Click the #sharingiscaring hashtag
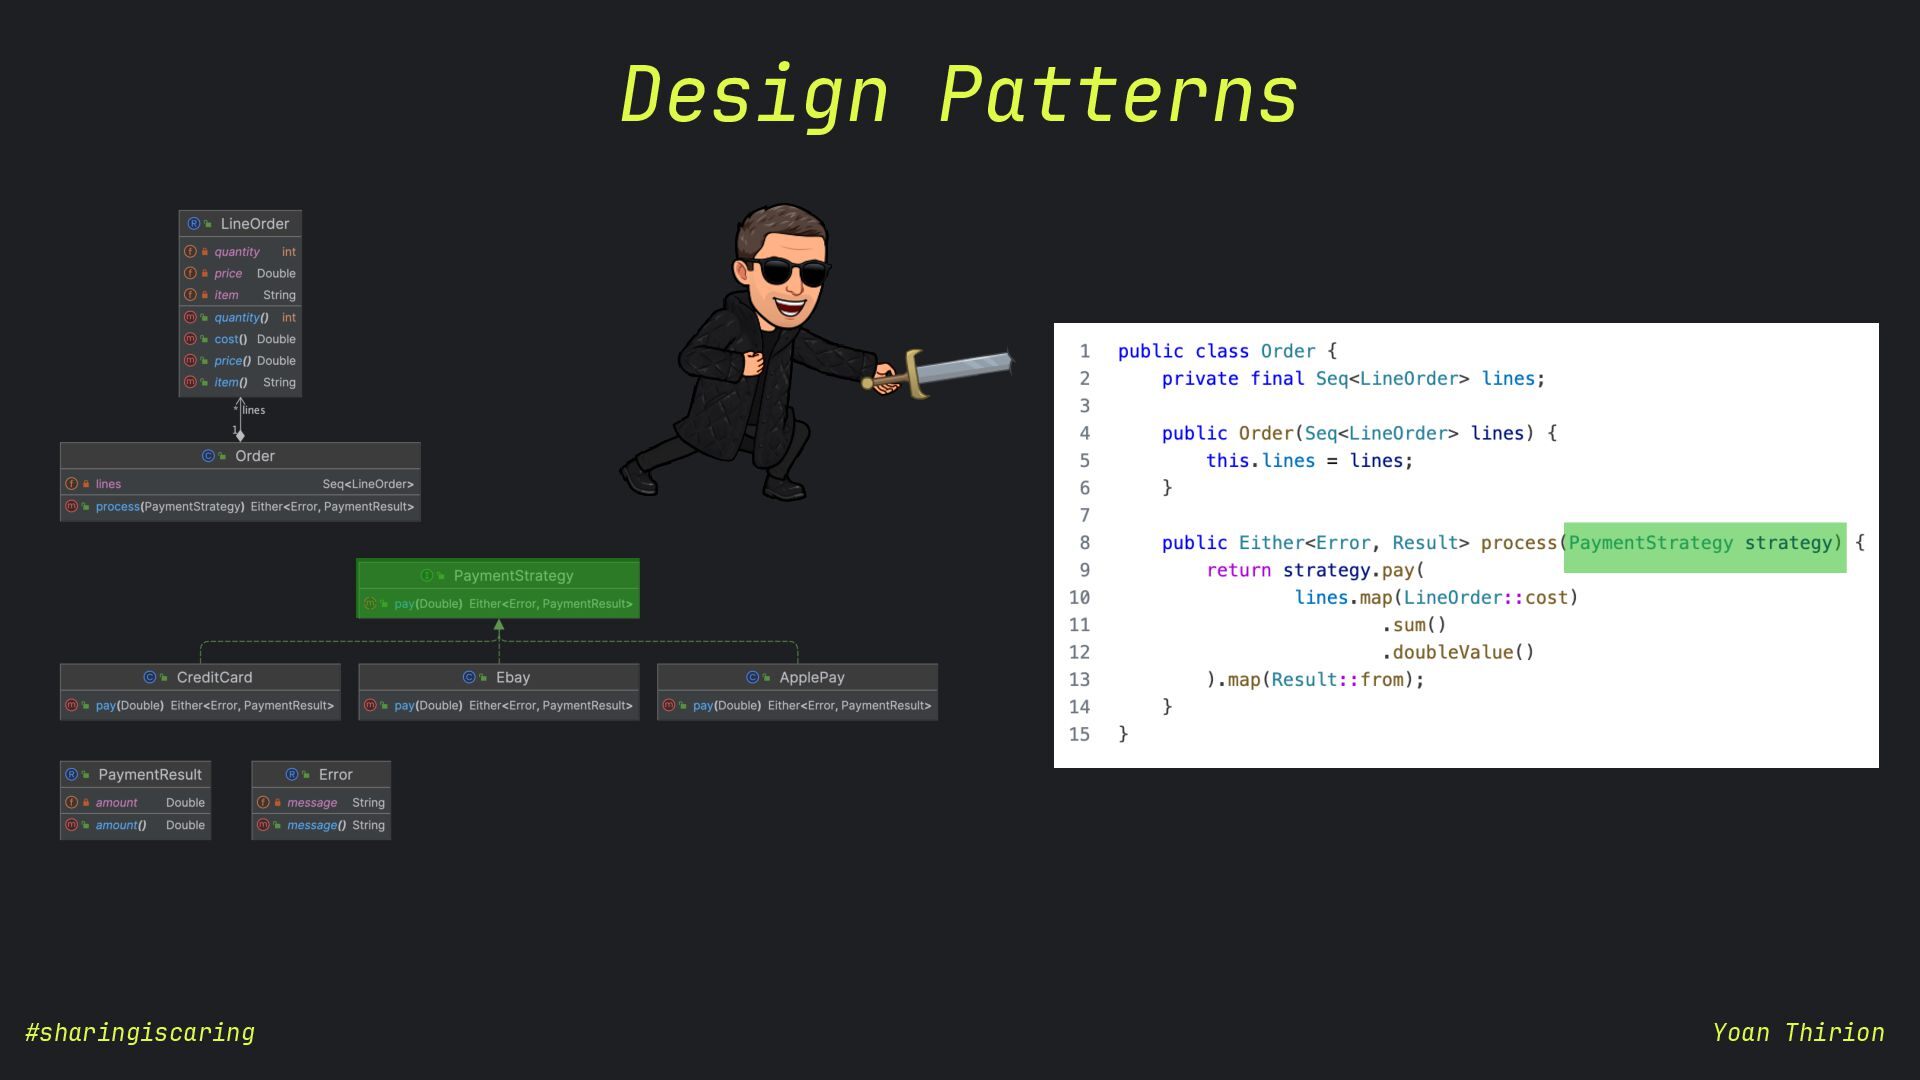This screenshot has height=1080, width=1920. tap(140, 1033)
